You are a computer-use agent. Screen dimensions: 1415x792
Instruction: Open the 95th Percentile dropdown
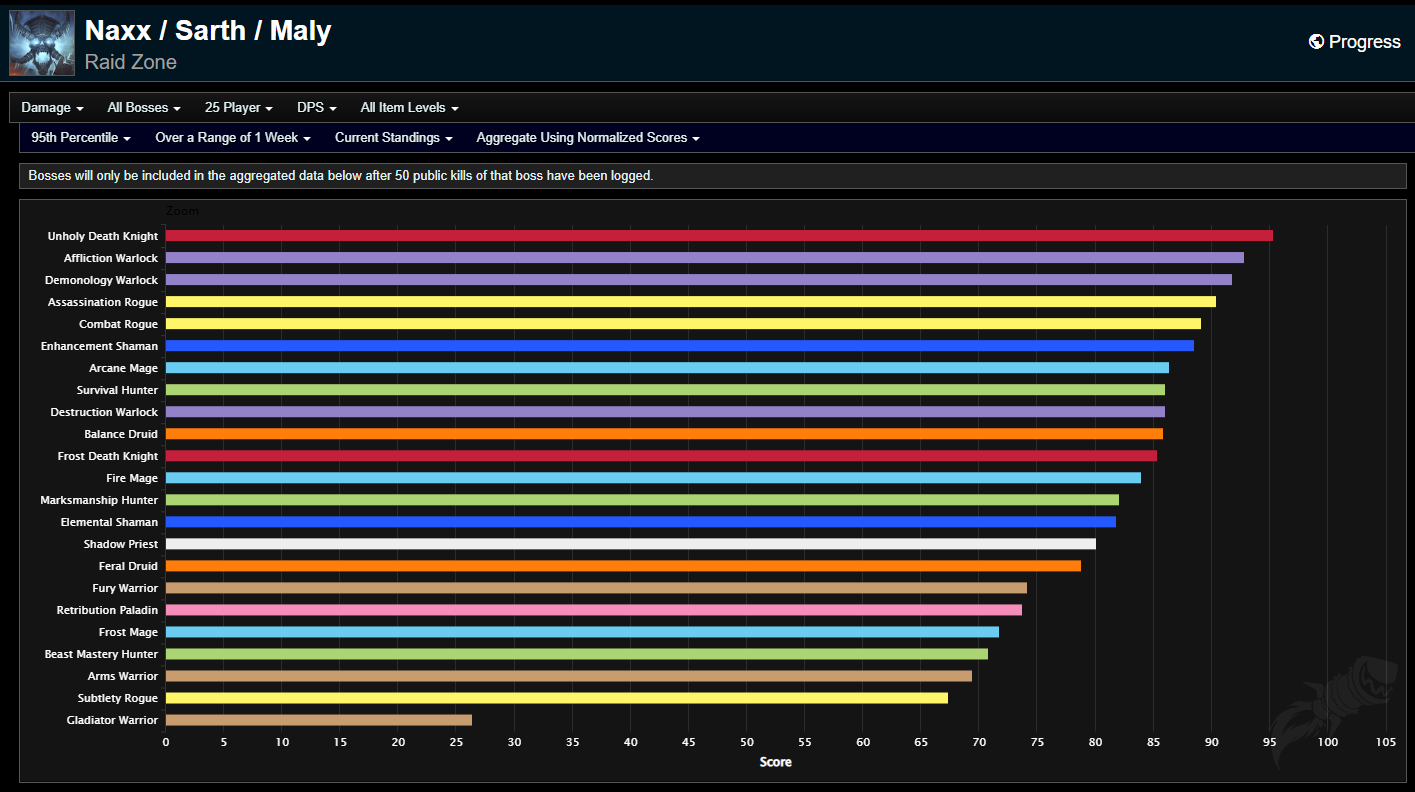(80, 138)
